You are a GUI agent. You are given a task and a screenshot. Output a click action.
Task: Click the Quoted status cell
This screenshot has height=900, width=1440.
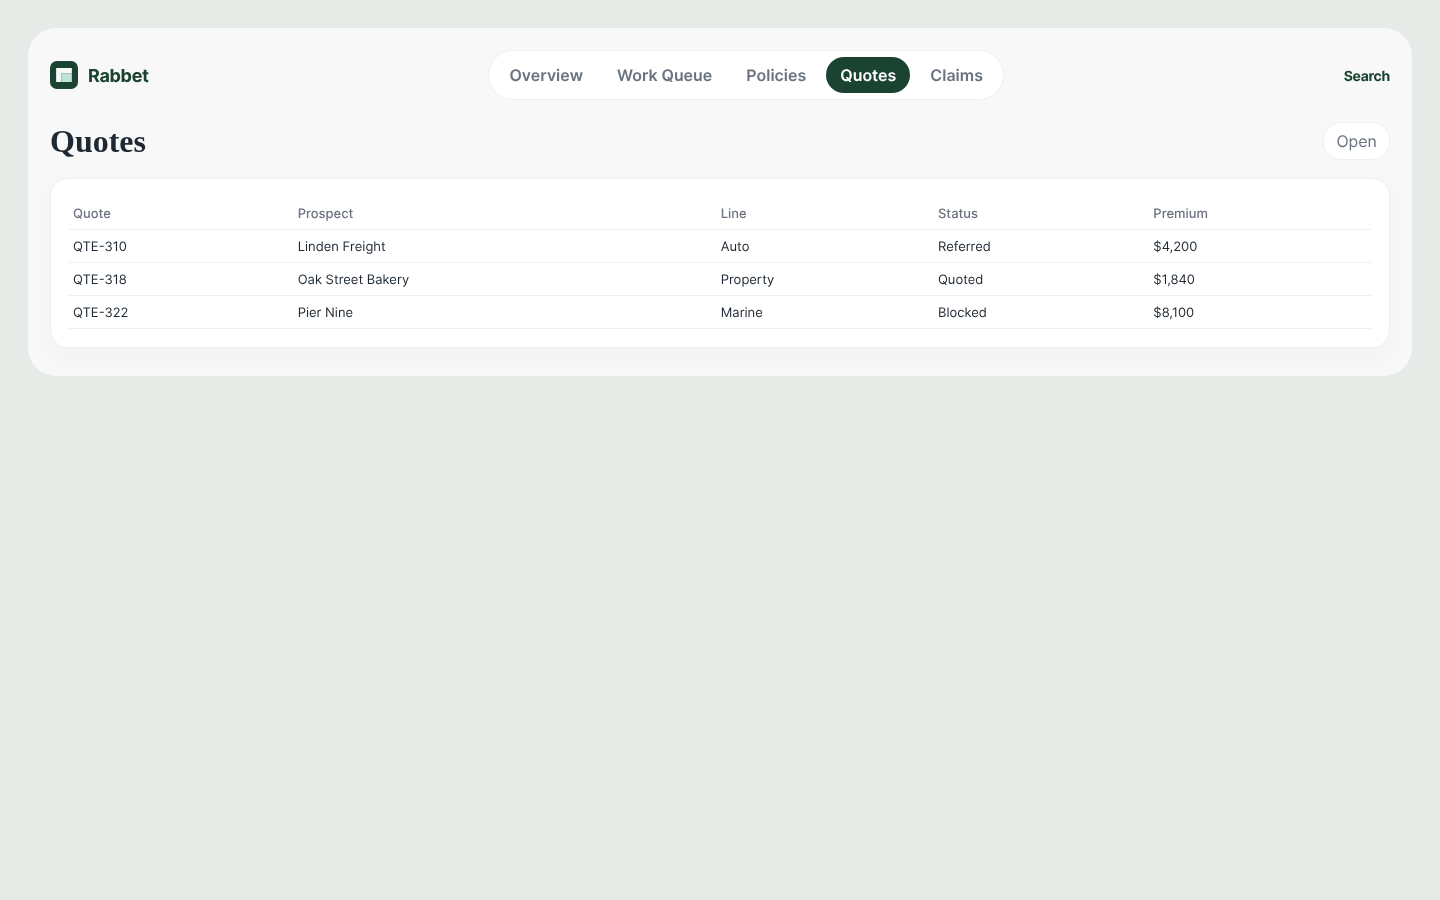tap(960, 279)
